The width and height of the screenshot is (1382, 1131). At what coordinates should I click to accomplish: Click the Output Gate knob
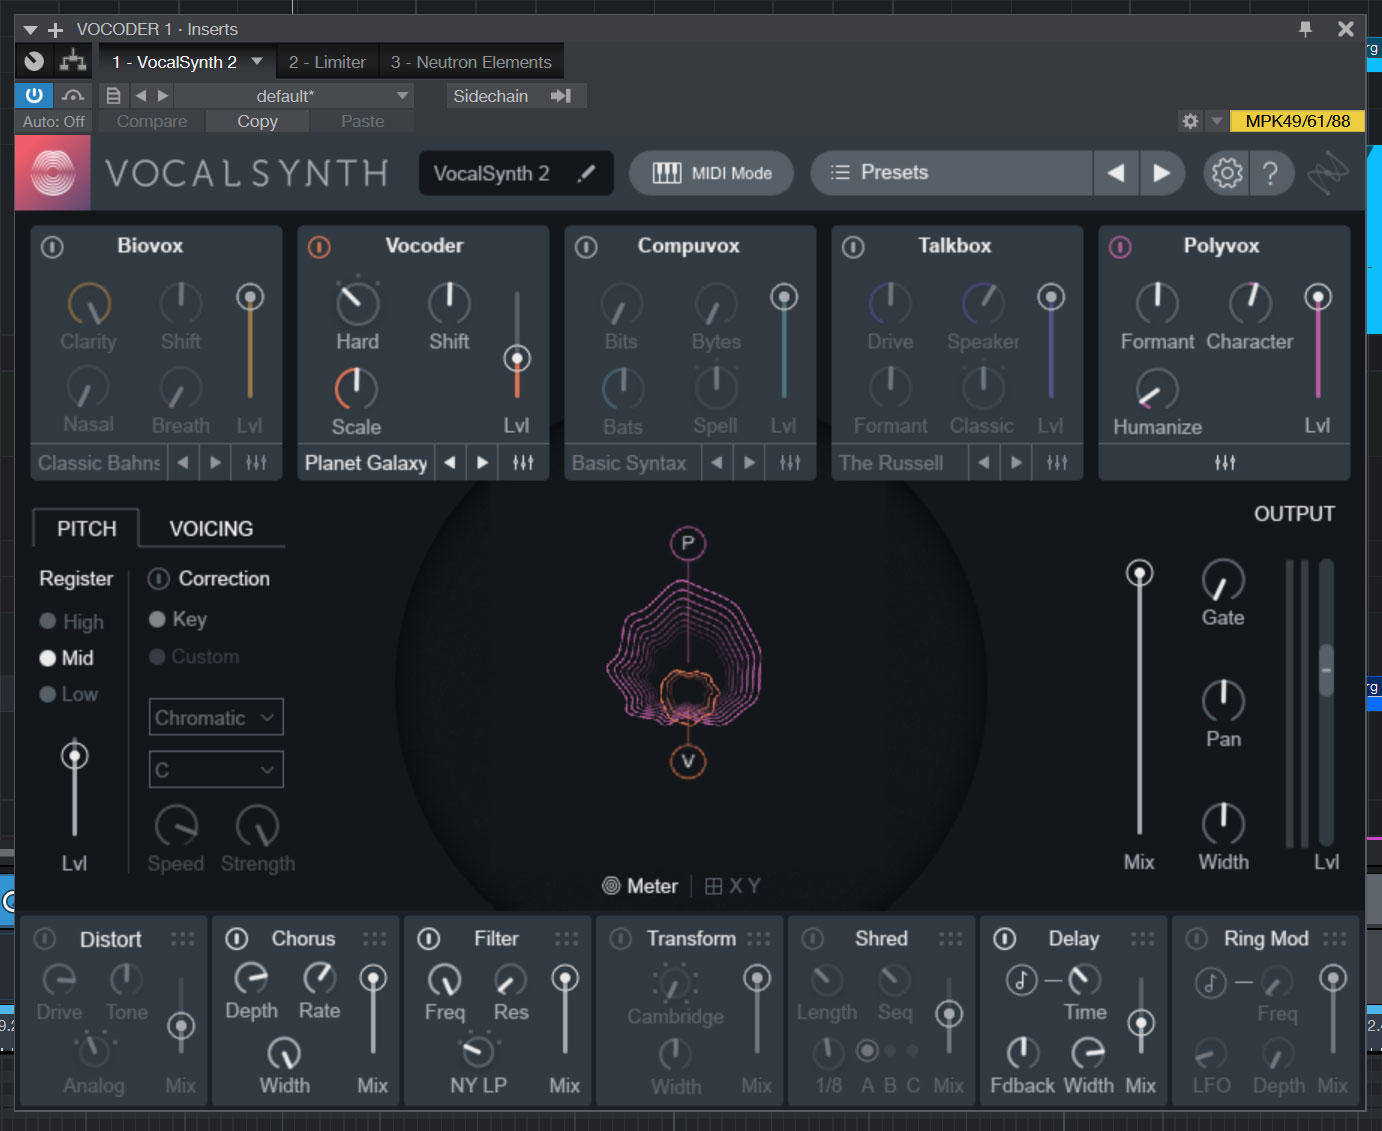[x=1223, y=580]
